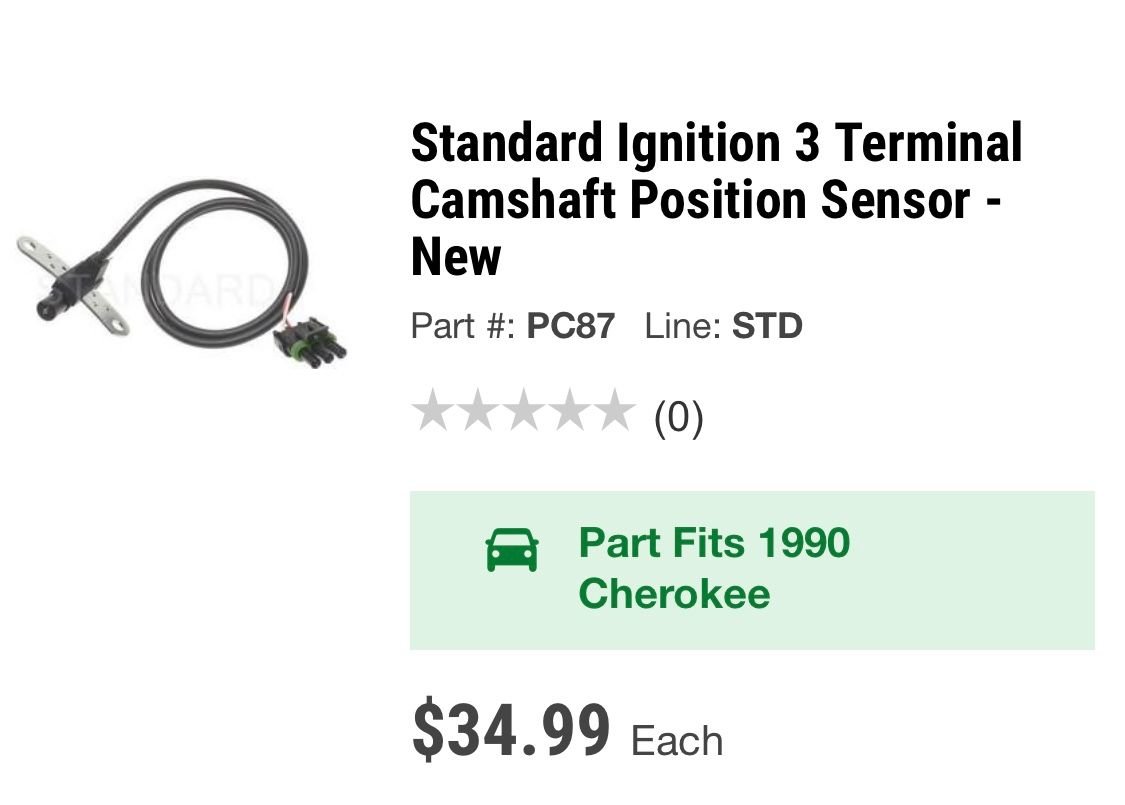Open Standard Ignition Camshaft Position Sensor title
This screenshot has height=805, width=1125.
pos(716,199)
